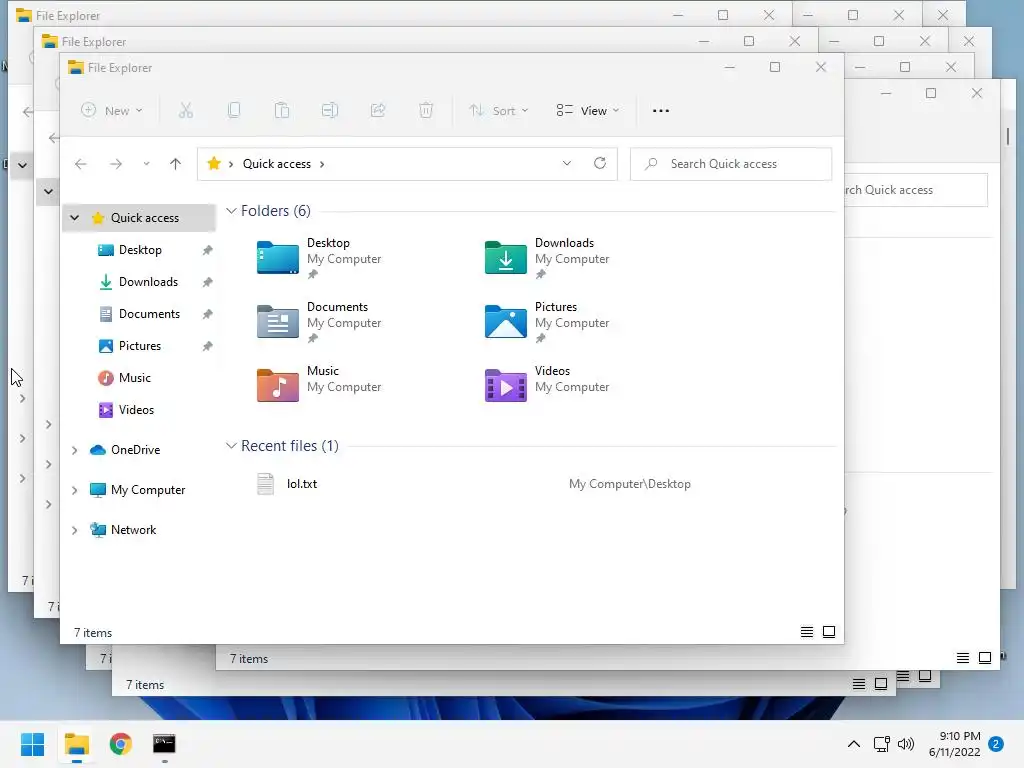1024x768 pixels.
Task: Switch to details view in the rightmost background window
Action: point(963,658)
